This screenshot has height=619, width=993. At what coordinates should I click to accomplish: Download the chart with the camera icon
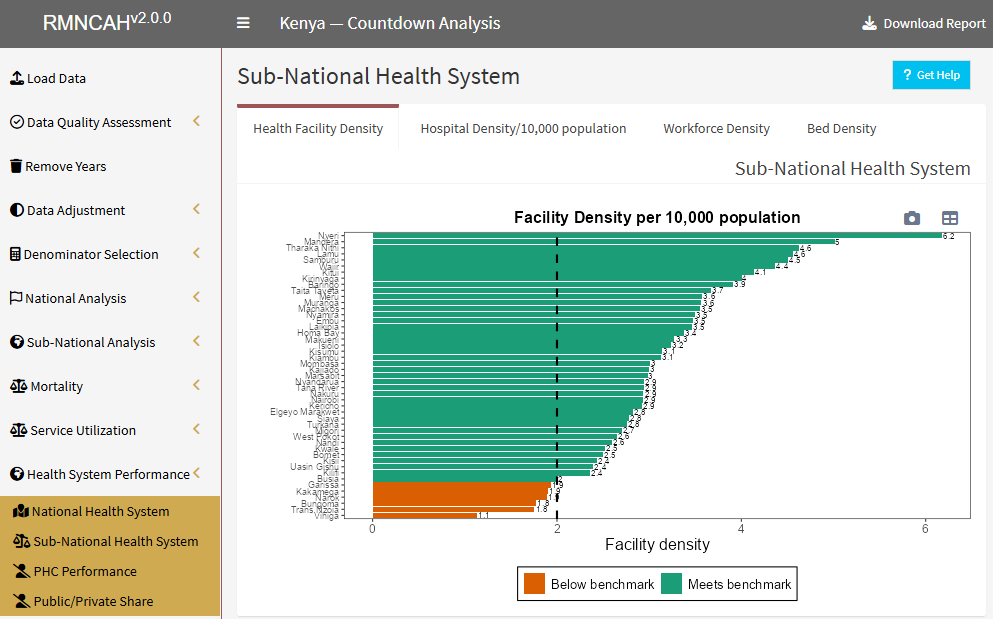pyautogui.click(x=912, y=218)
